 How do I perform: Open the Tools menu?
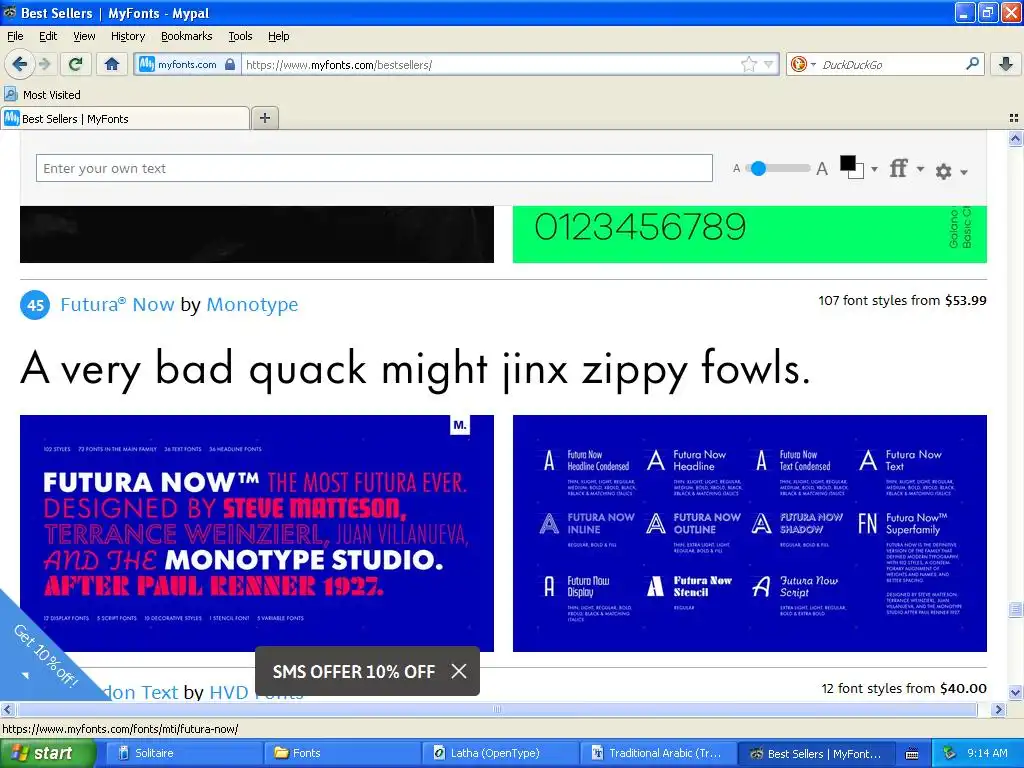point(240,36)
